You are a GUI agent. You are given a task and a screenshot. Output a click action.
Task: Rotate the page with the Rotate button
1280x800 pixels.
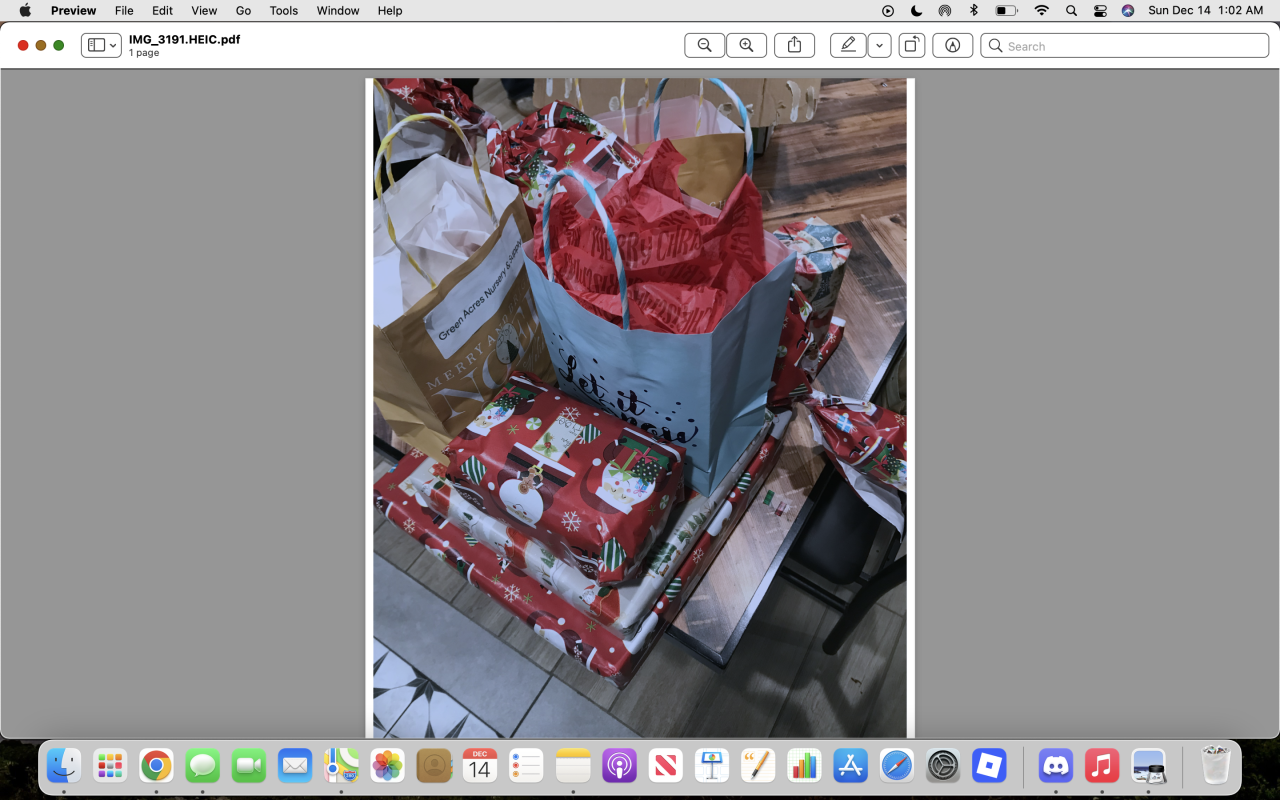point(911,46)
